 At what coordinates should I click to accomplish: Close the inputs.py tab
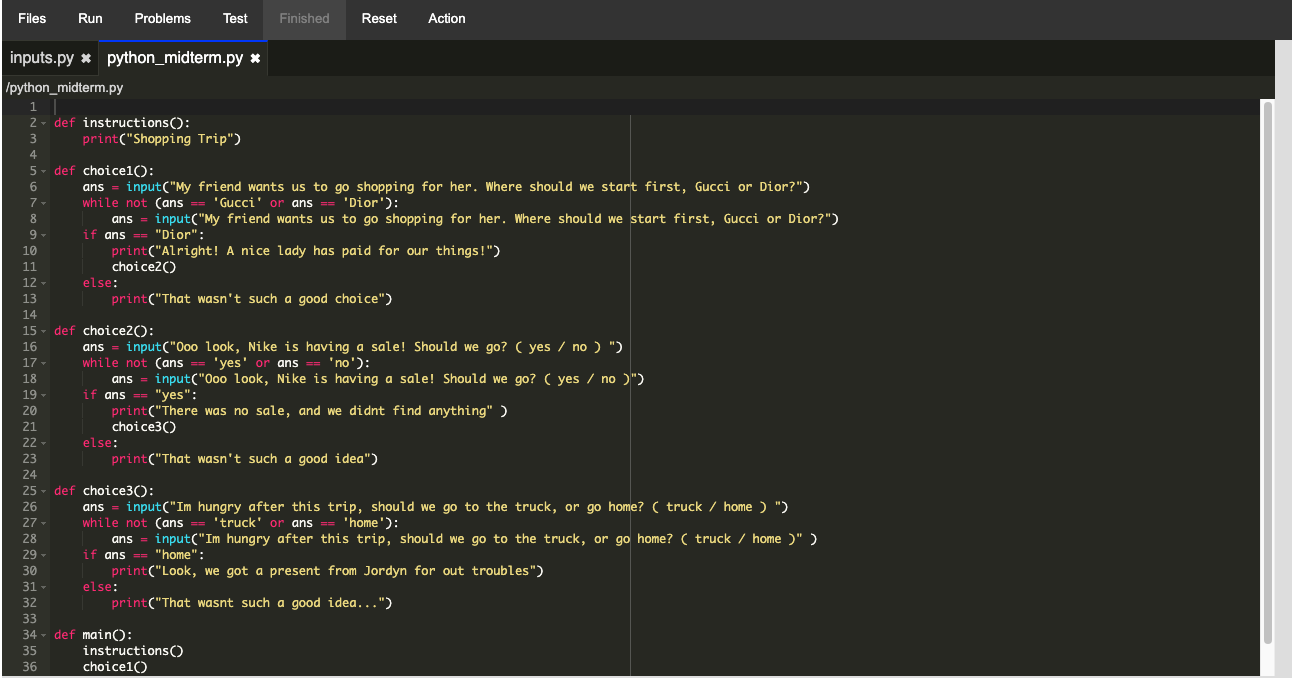pos(86,59)
